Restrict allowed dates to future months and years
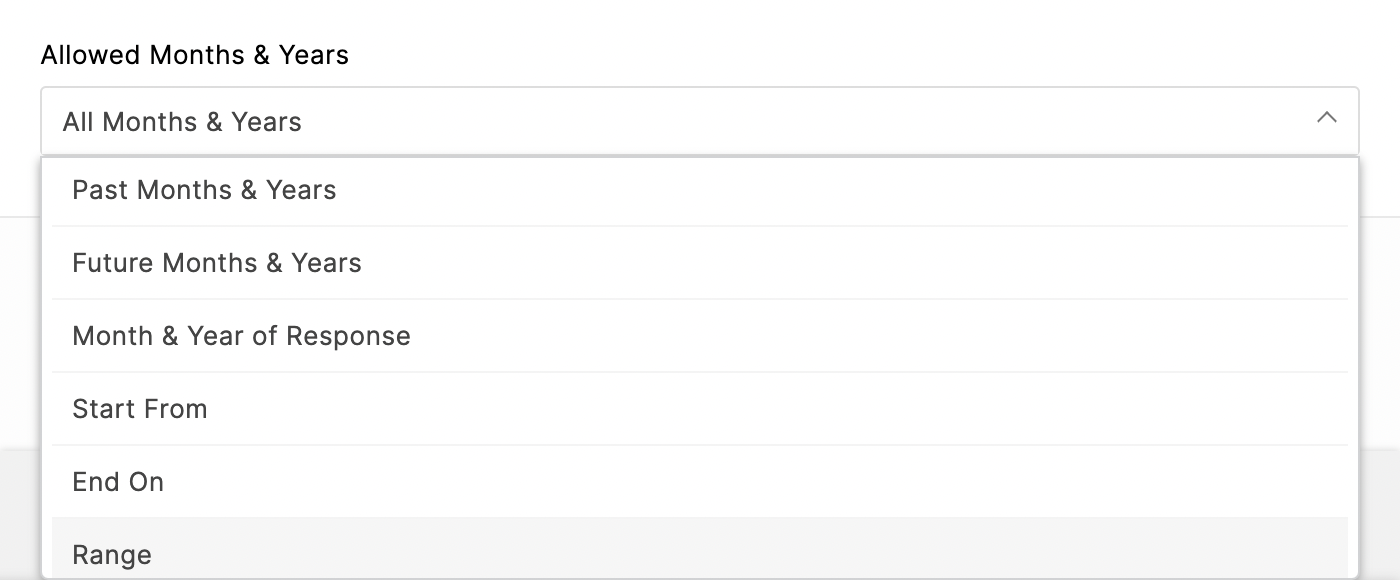The image size is (1400, 580). click(217, 263)
